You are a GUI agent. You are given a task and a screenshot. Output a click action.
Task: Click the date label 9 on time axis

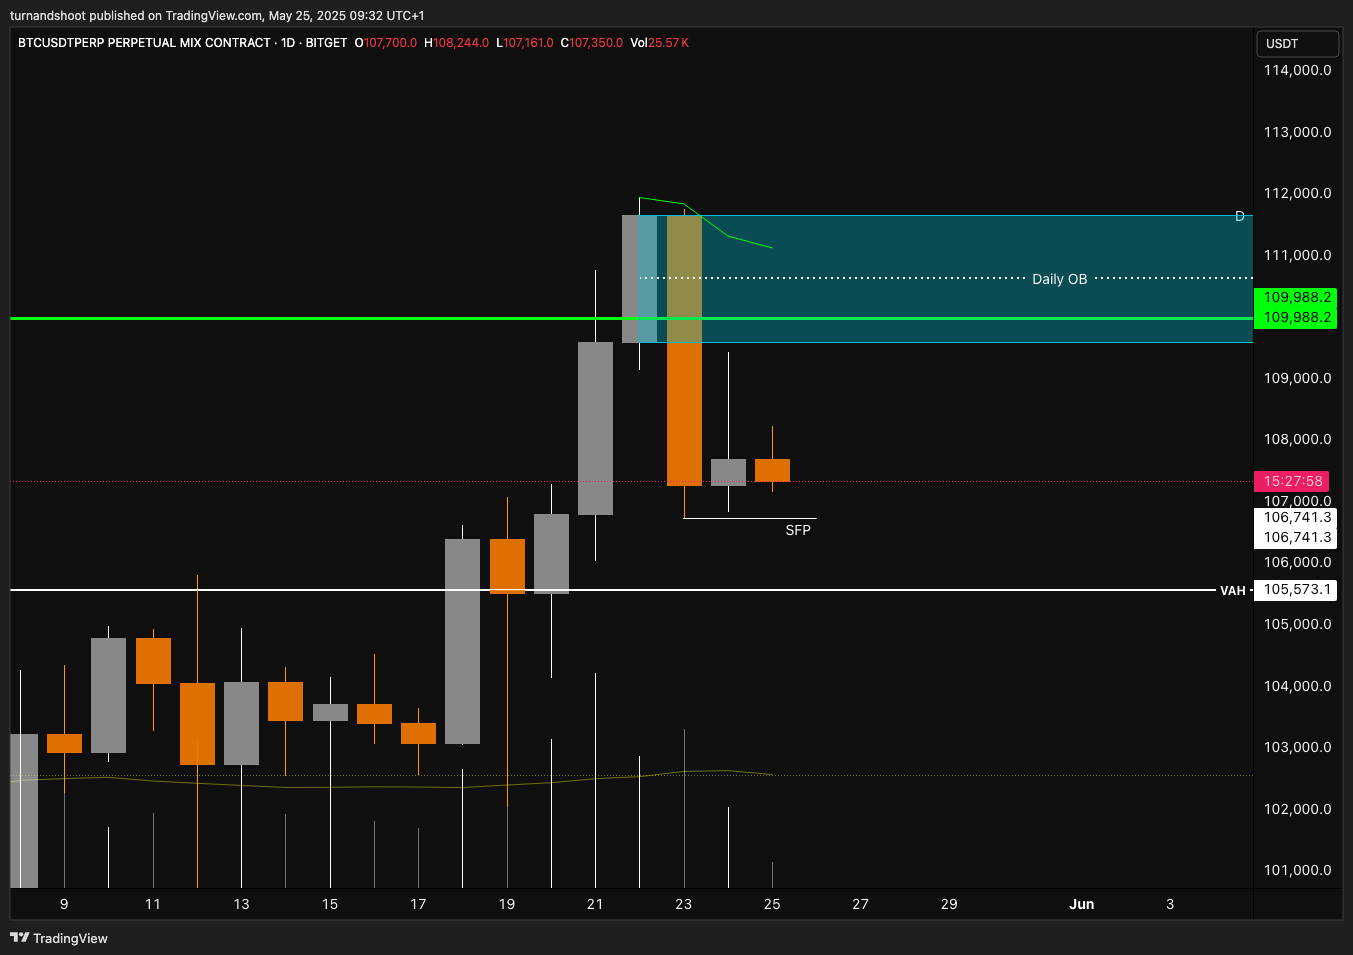(64, 904)
